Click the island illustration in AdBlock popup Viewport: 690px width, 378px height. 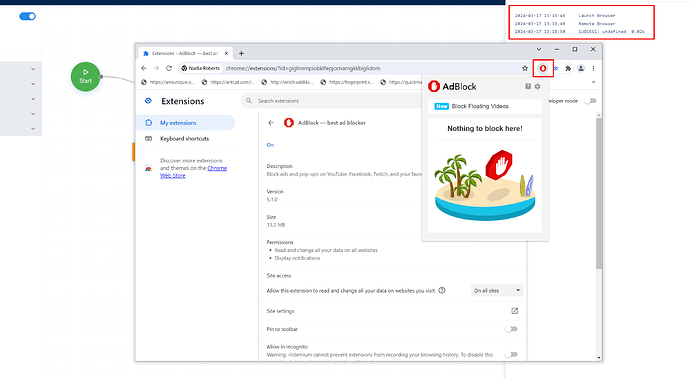coord(485,185)
